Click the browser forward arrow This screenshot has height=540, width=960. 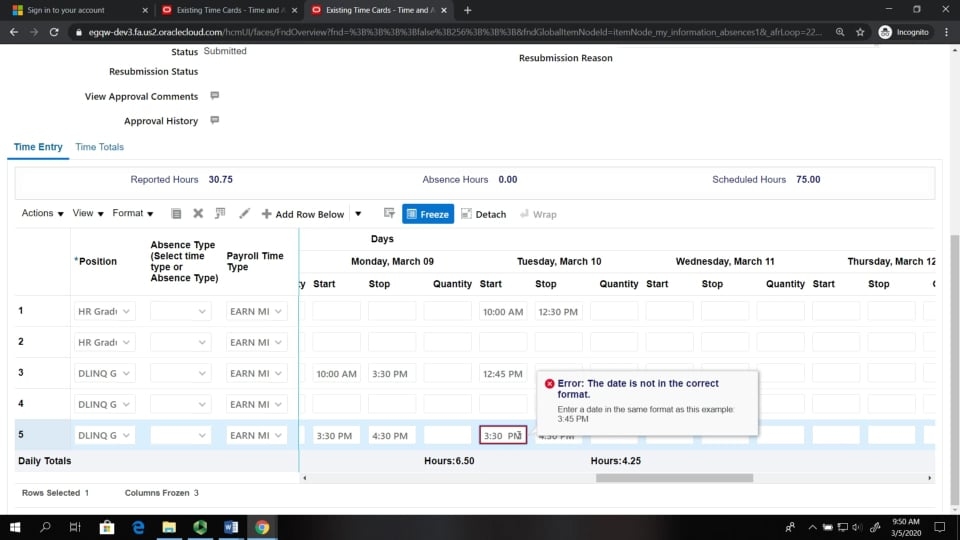click(34, 32)
